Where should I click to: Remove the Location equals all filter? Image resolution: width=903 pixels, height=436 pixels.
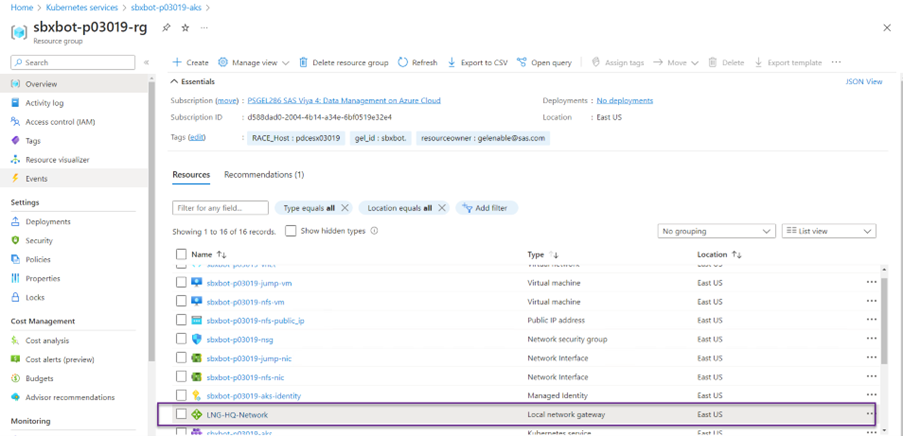(x=442, y=208)
